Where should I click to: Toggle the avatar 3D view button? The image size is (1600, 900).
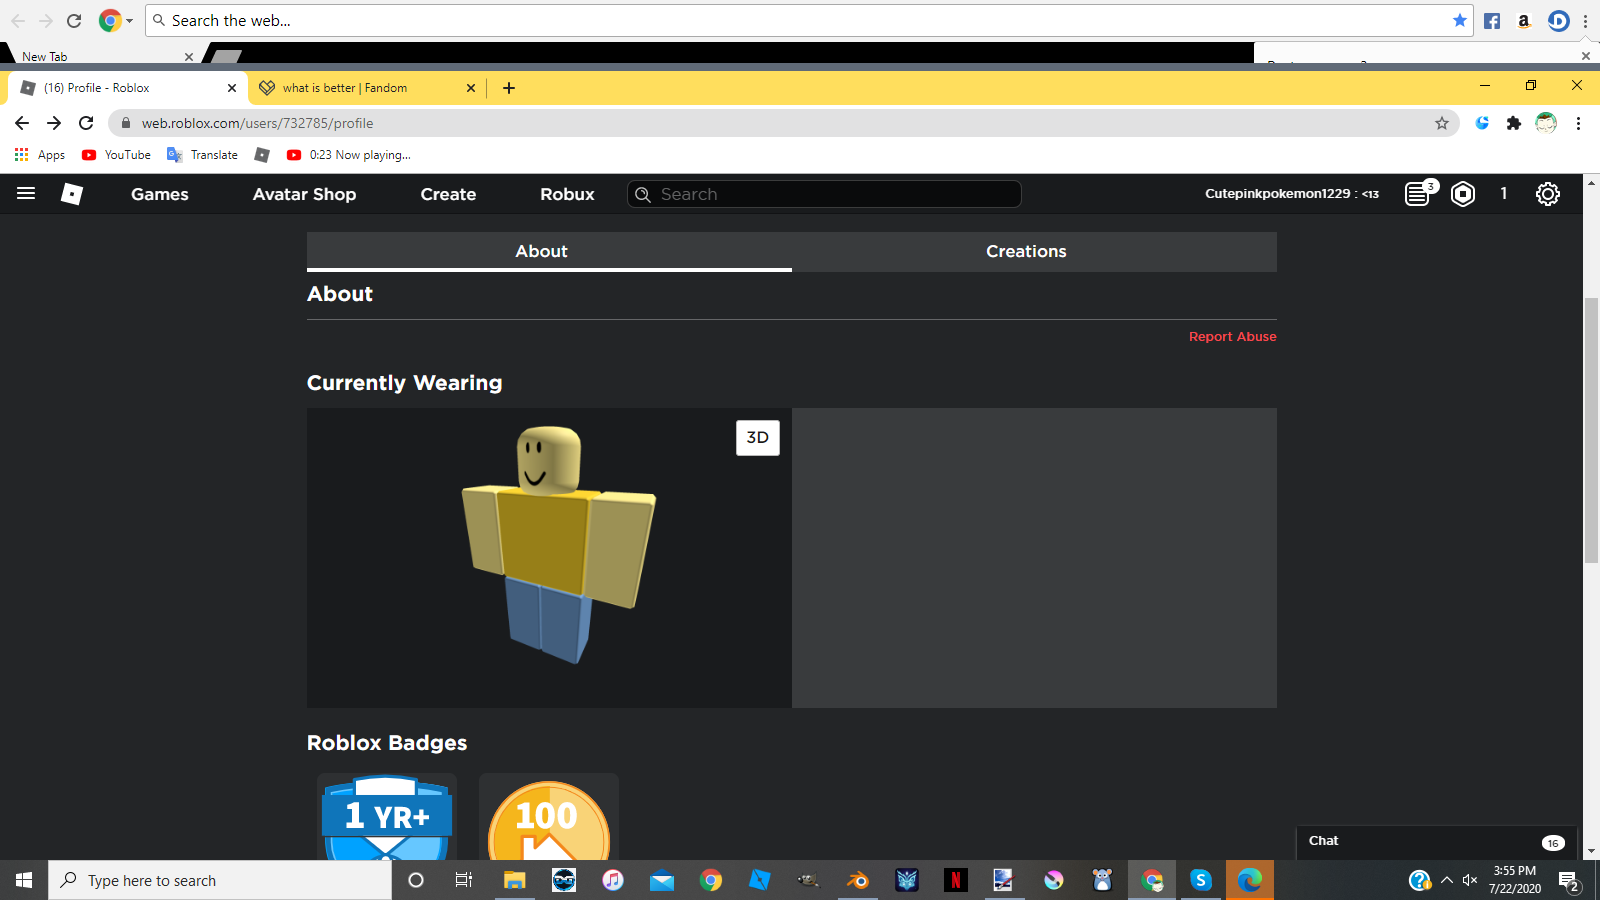pos(758,437)
